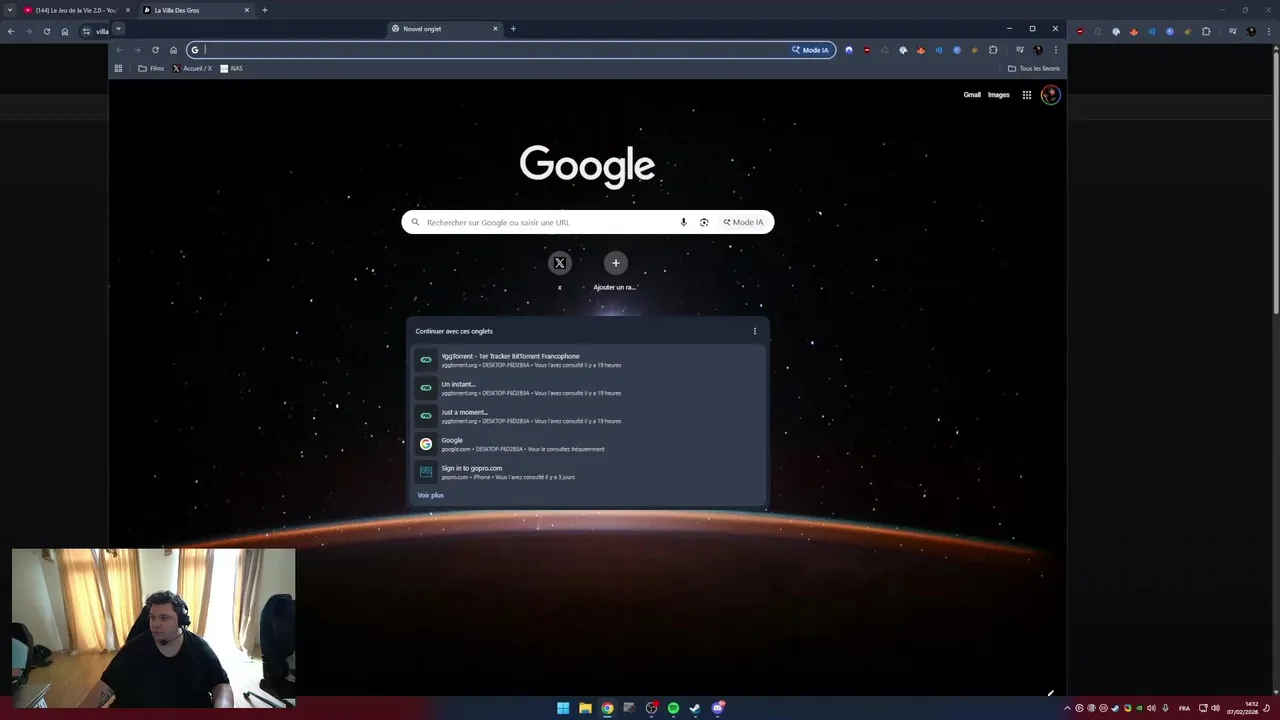This screenshot has width=1280, height=720.
Task: Open the NAS bookmark
Action: (x=231, y=68)
